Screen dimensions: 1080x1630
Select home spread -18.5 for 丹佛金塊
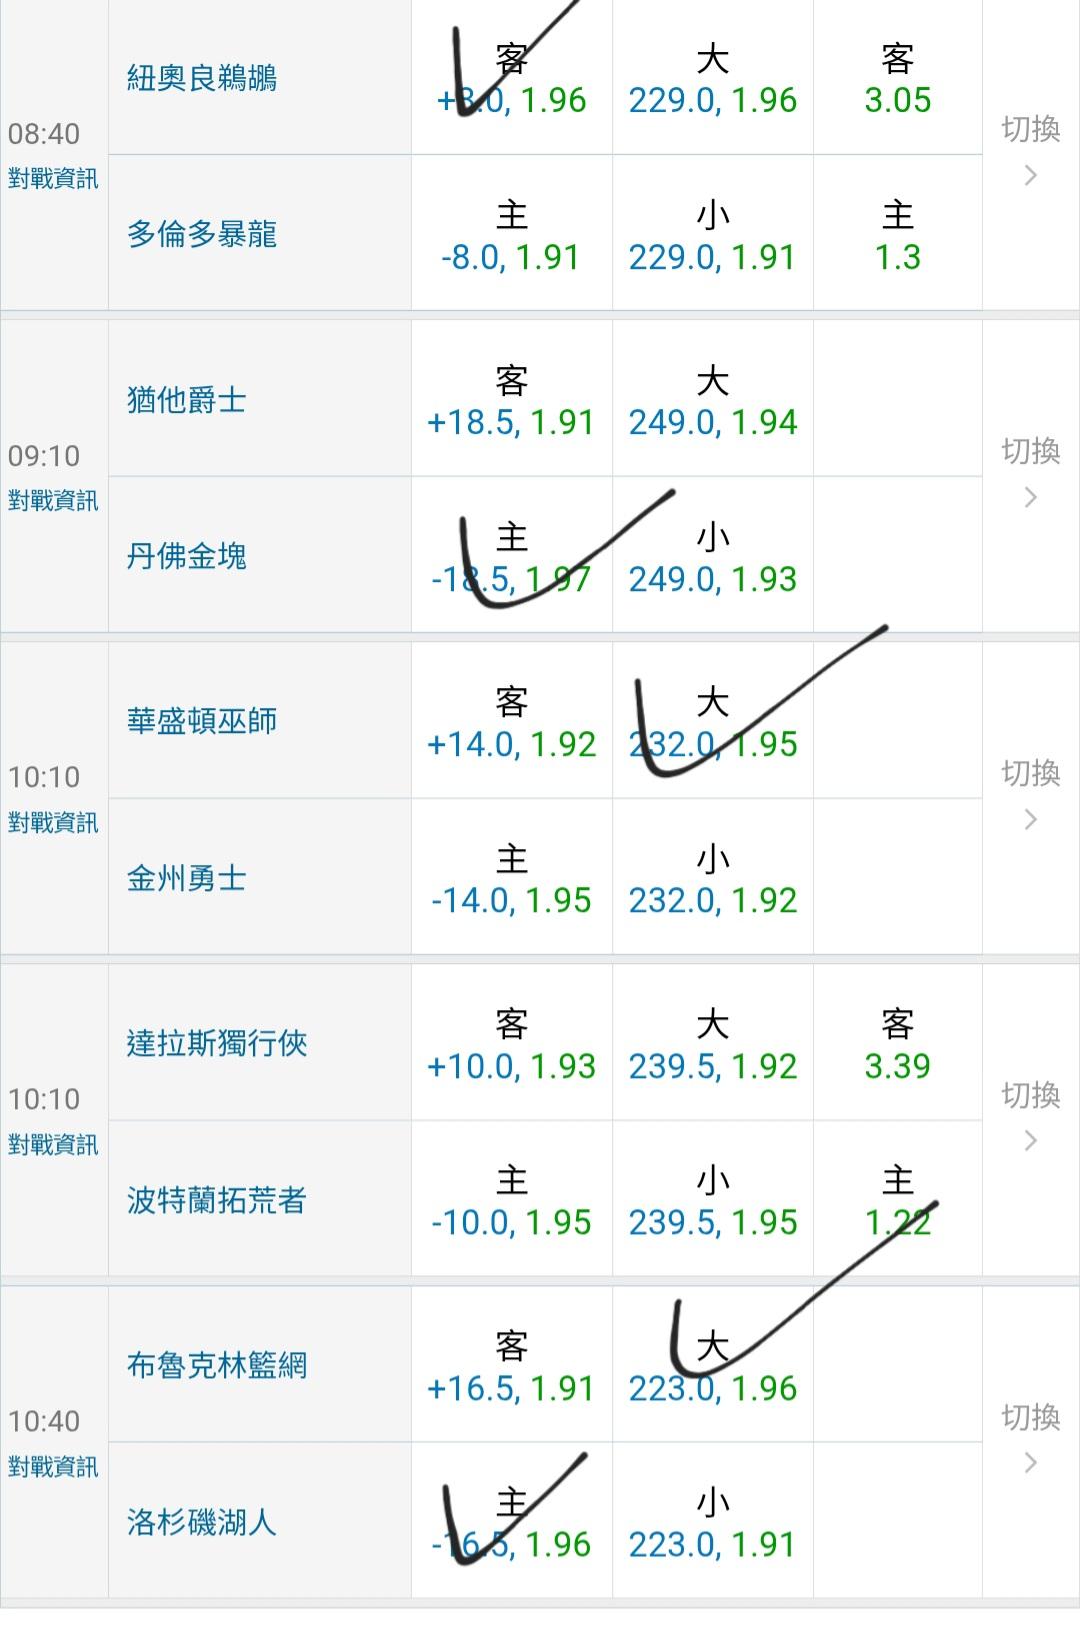[x=511, y=558]
